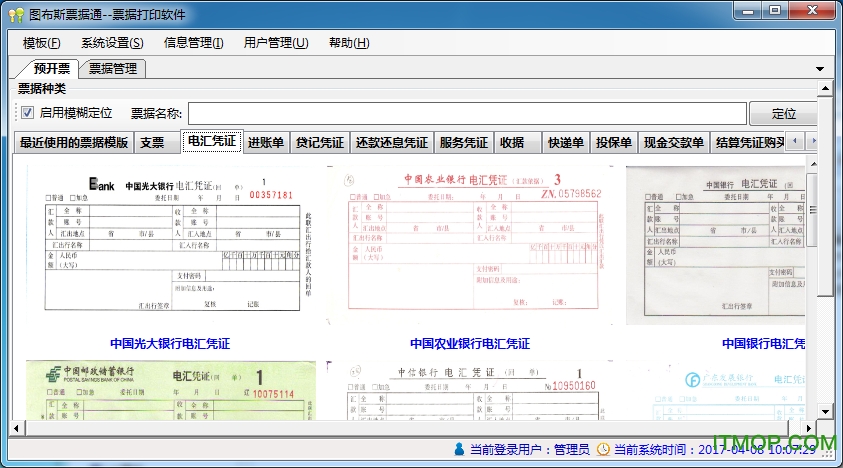Open the tab list dropdown arrow

click(820, 69)
